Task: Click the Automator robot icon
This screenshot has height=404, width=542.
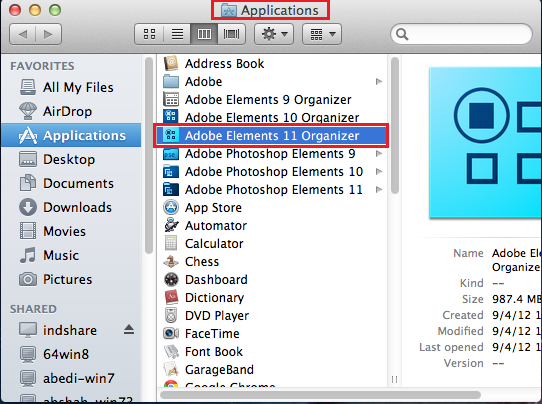Action: [x=171, y=225]
